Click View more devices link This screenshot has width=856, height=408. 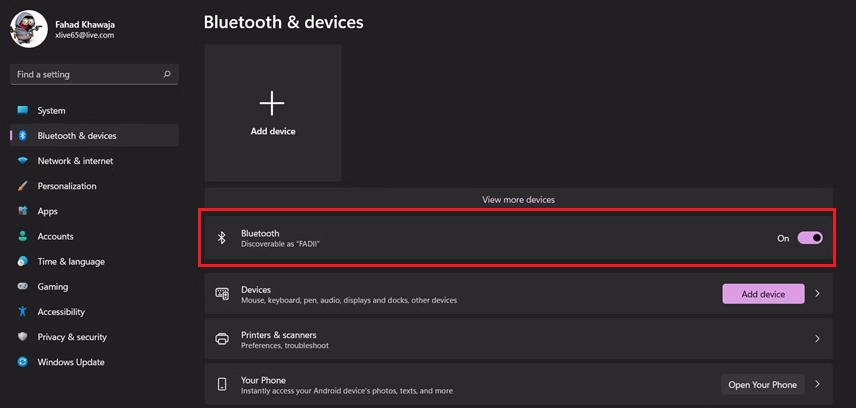(x=518, y=199)
